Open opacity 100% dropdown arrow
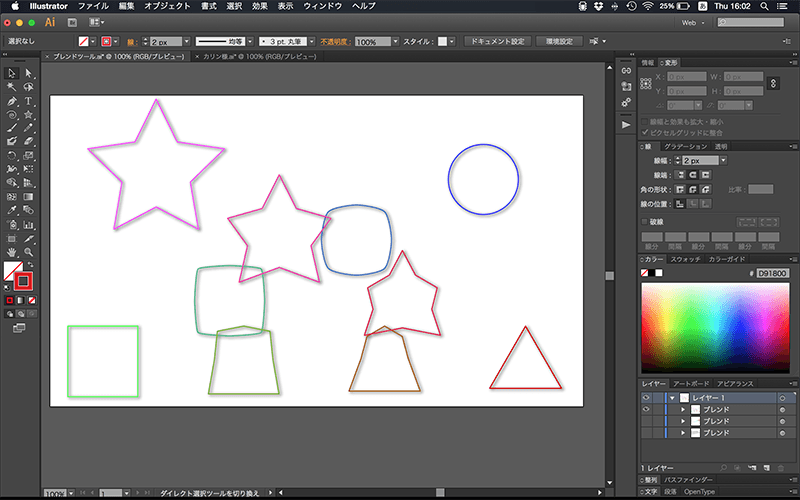Image resolution: width=800 pixels, height=500 pixels. [396, 41]
